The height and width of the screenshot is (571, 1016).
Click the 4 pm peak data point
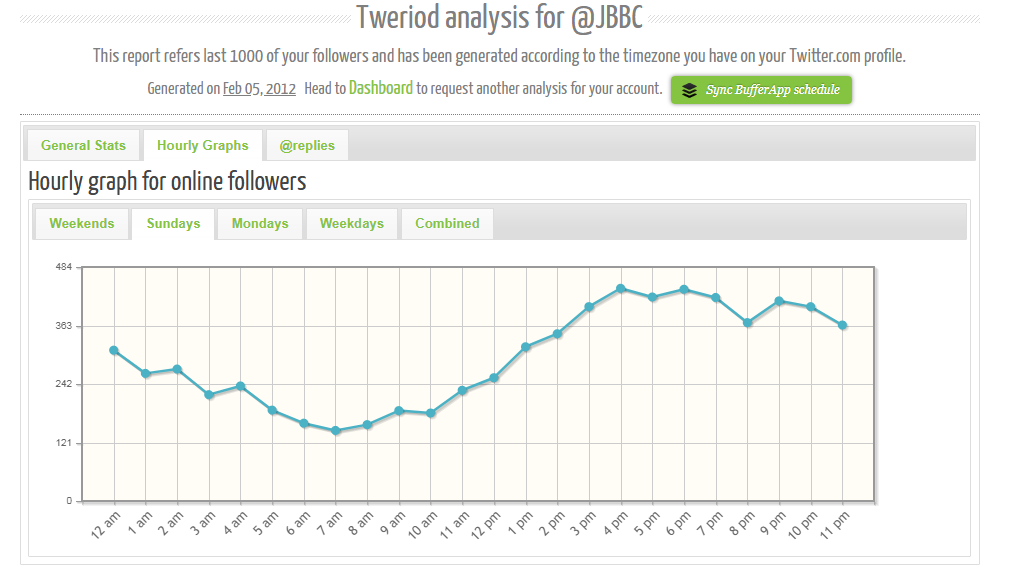click(621, 289)
